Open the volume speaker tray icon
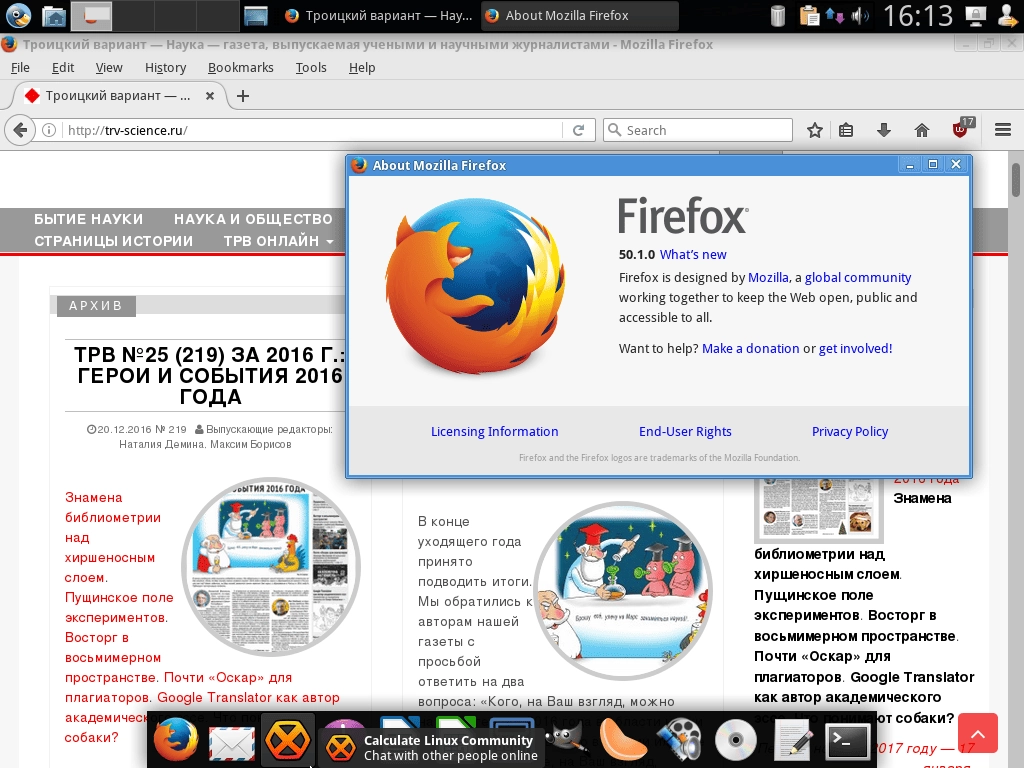This screenshot has height=768, width=1024. click(x=860, y=16)
